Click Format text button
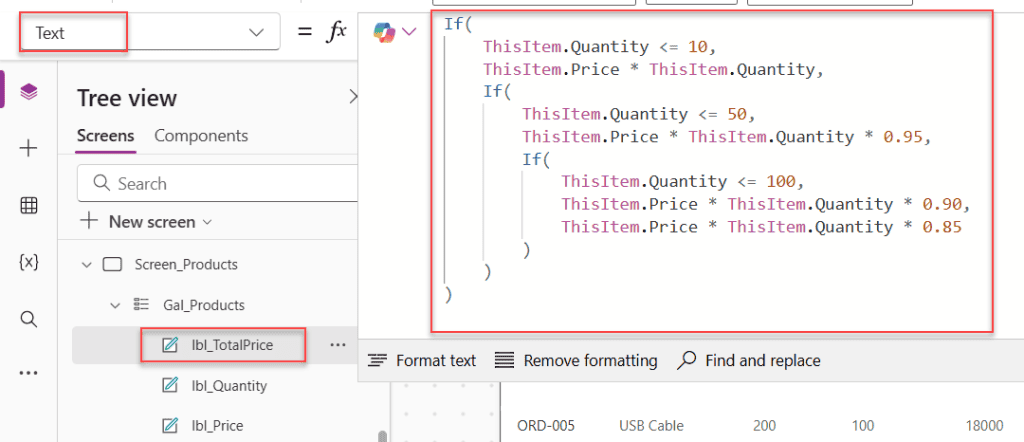Viewport: 1024px width, 442px height. tap(422, 360)
